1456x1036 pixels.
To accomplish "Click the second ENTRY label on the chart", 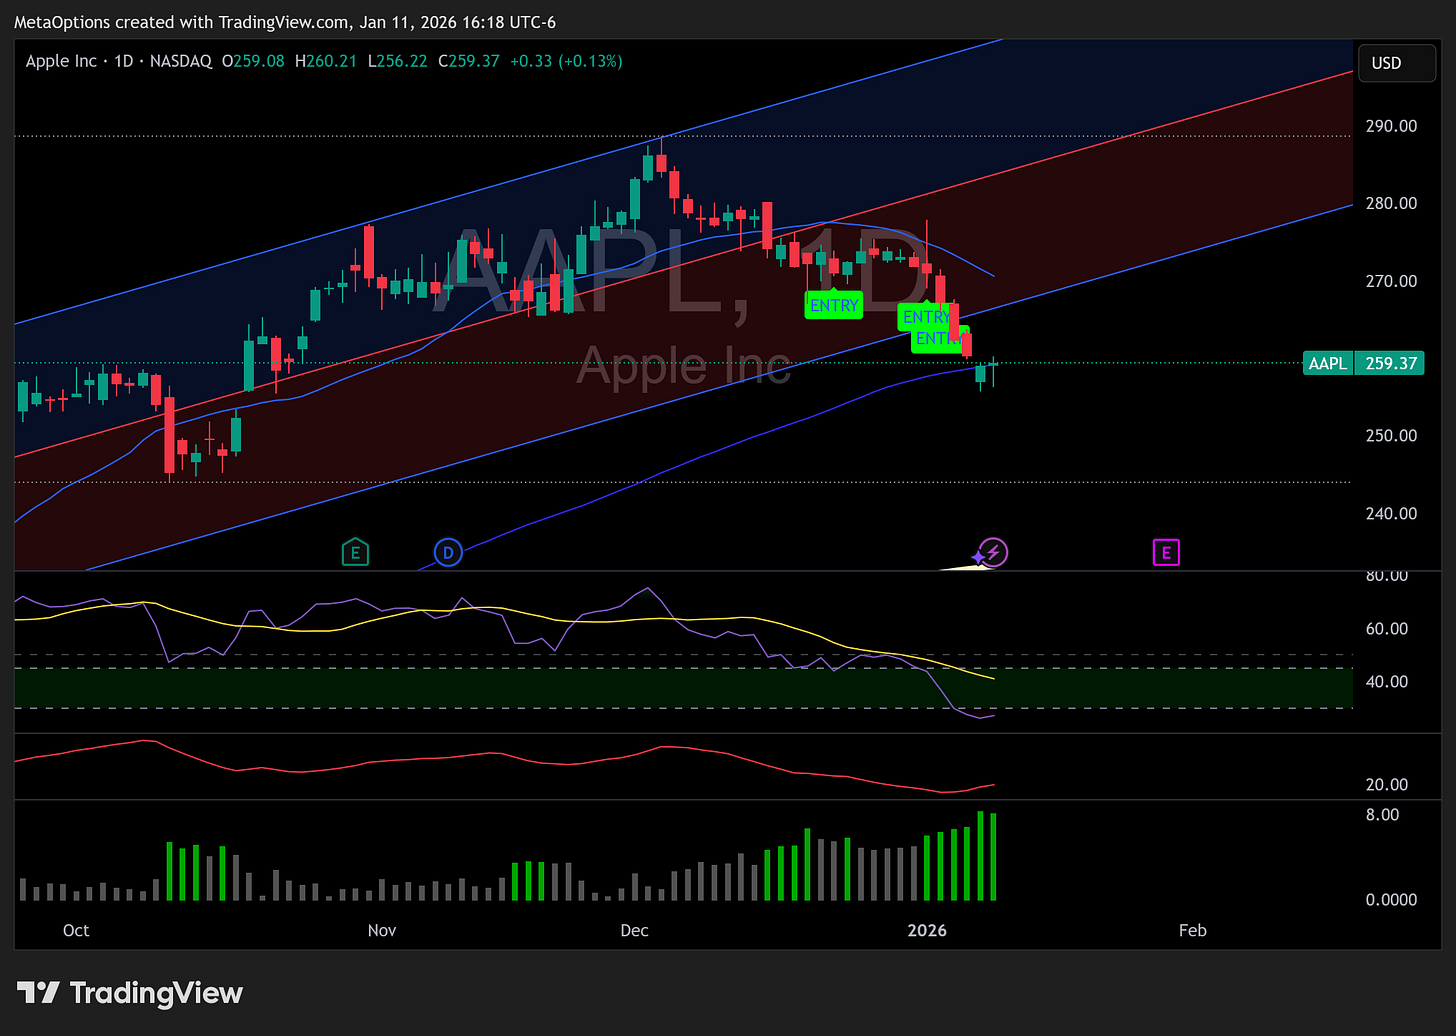I will coord(928,317).
